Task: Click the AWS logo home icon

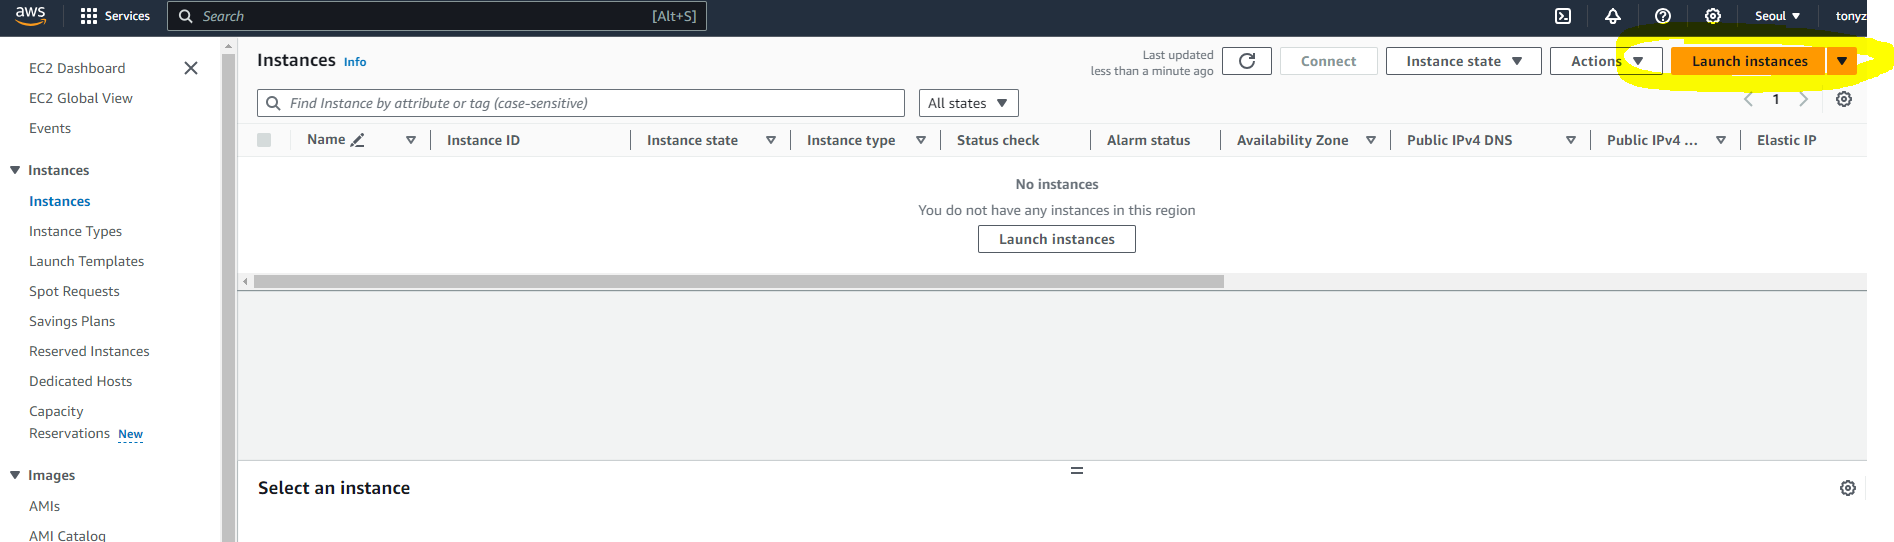Action: click(30, 15)
